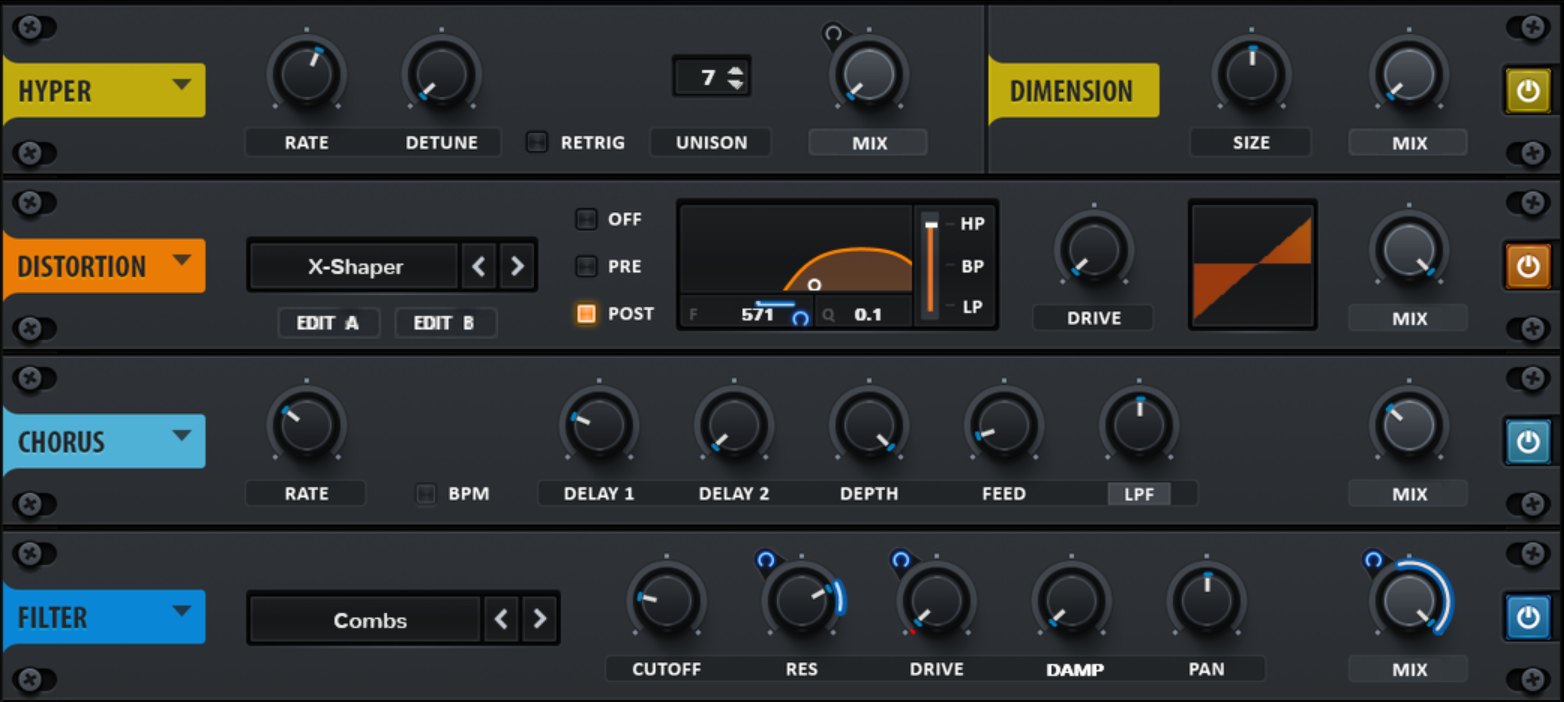Click the HP label
Screen dimensions: 1564x702
[x=972, y=224]
